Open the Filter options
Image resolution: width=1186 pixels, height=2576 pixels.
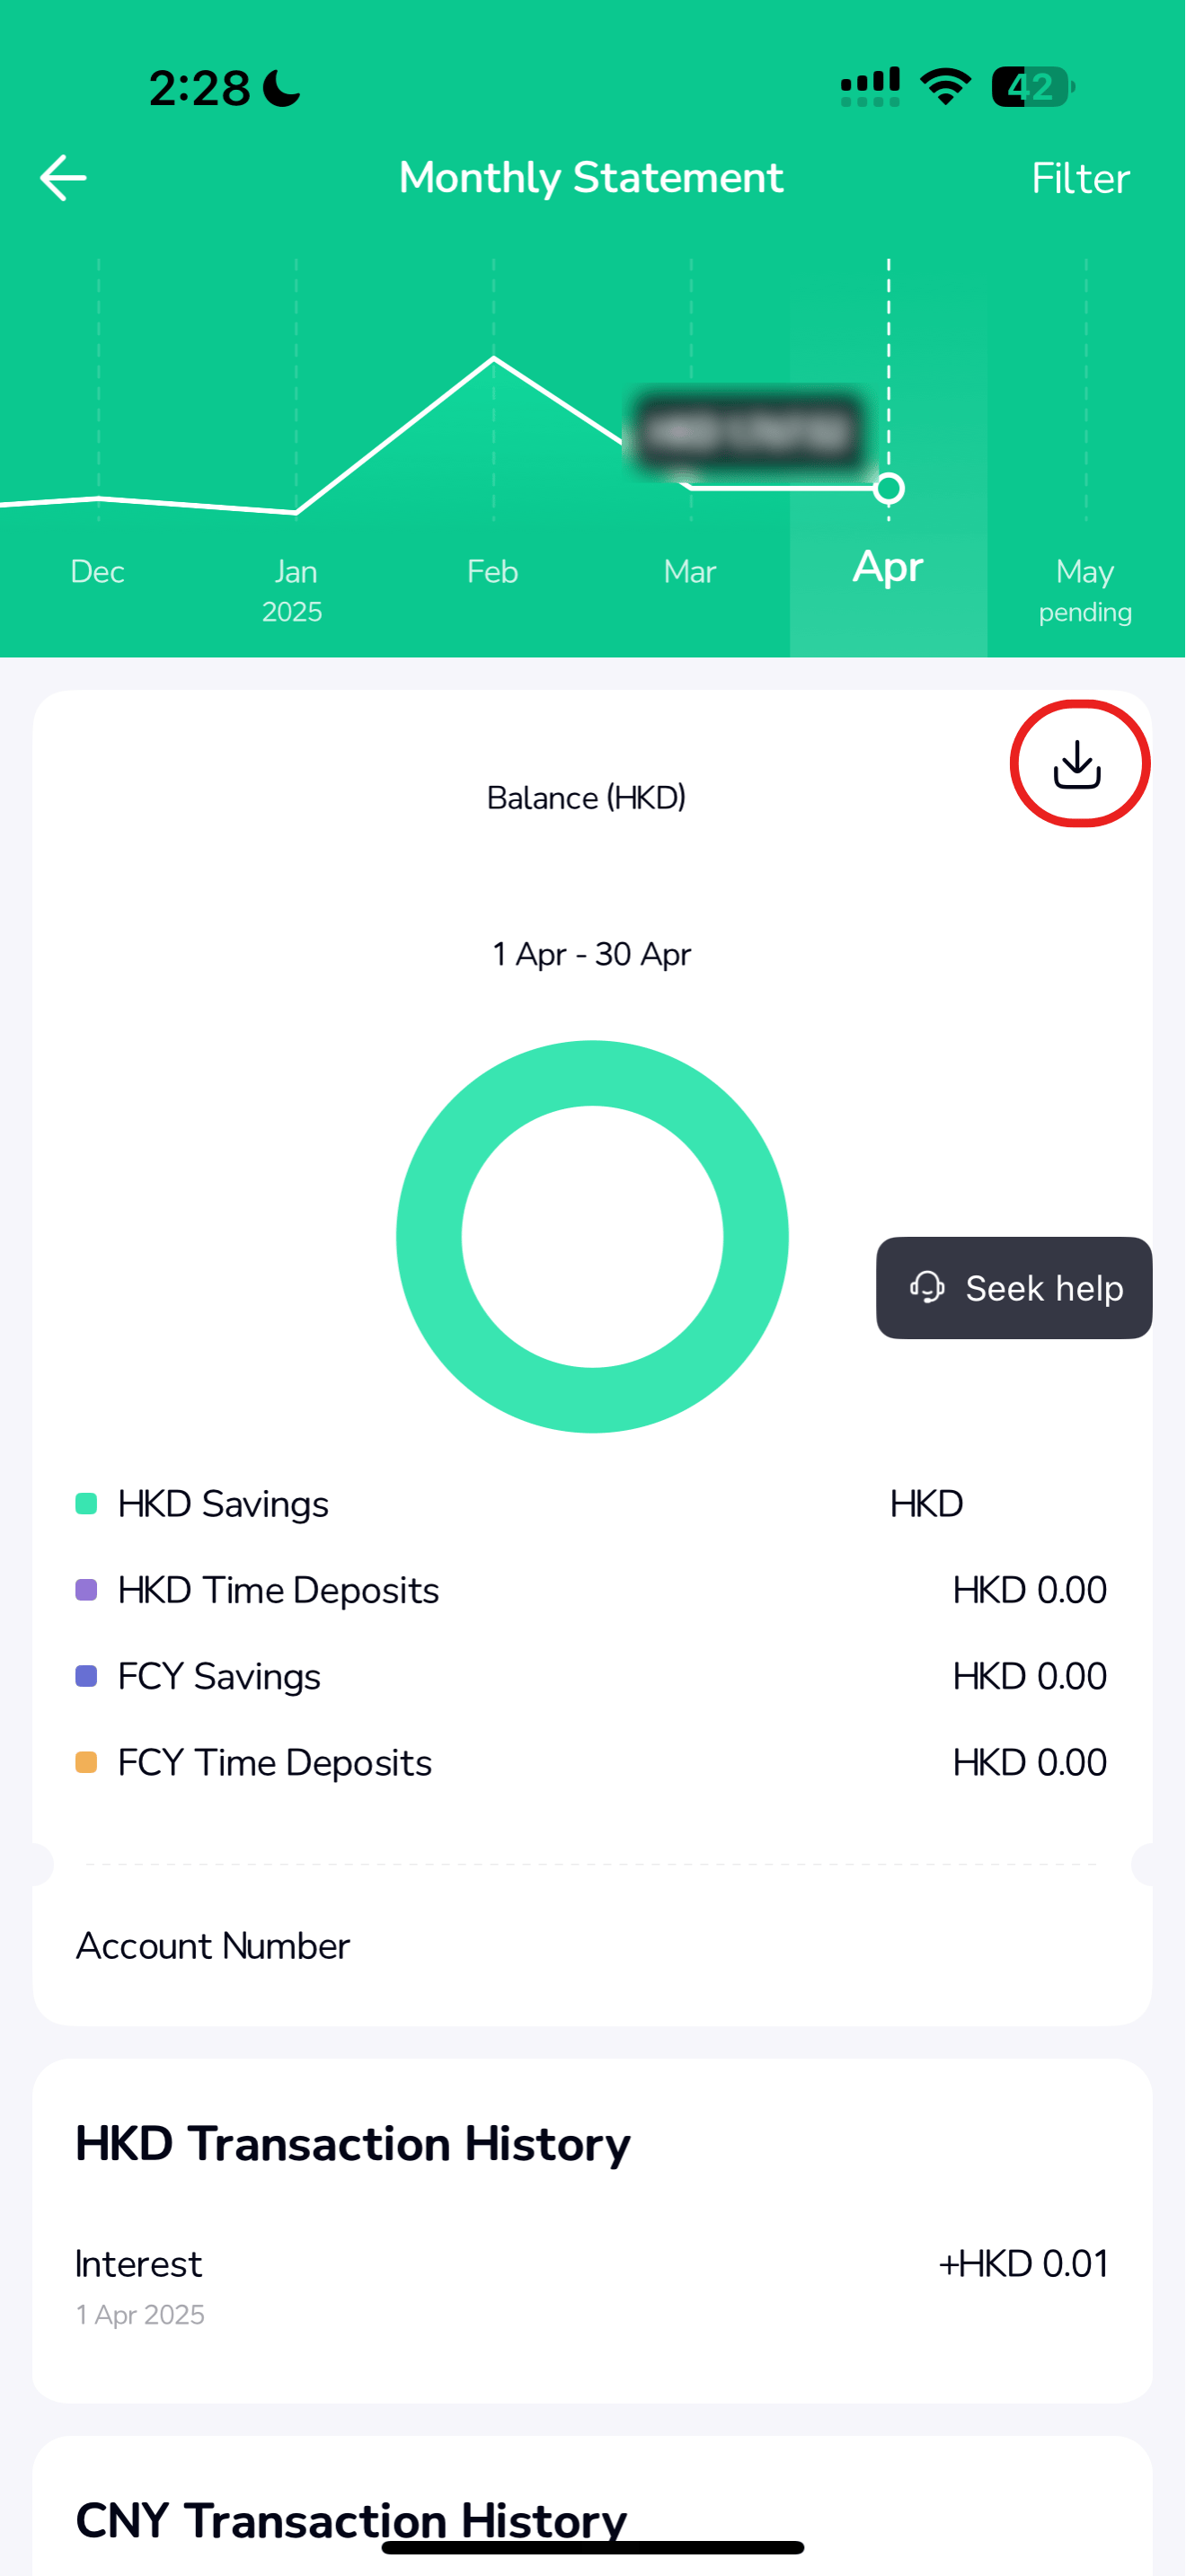point(1080,179)
